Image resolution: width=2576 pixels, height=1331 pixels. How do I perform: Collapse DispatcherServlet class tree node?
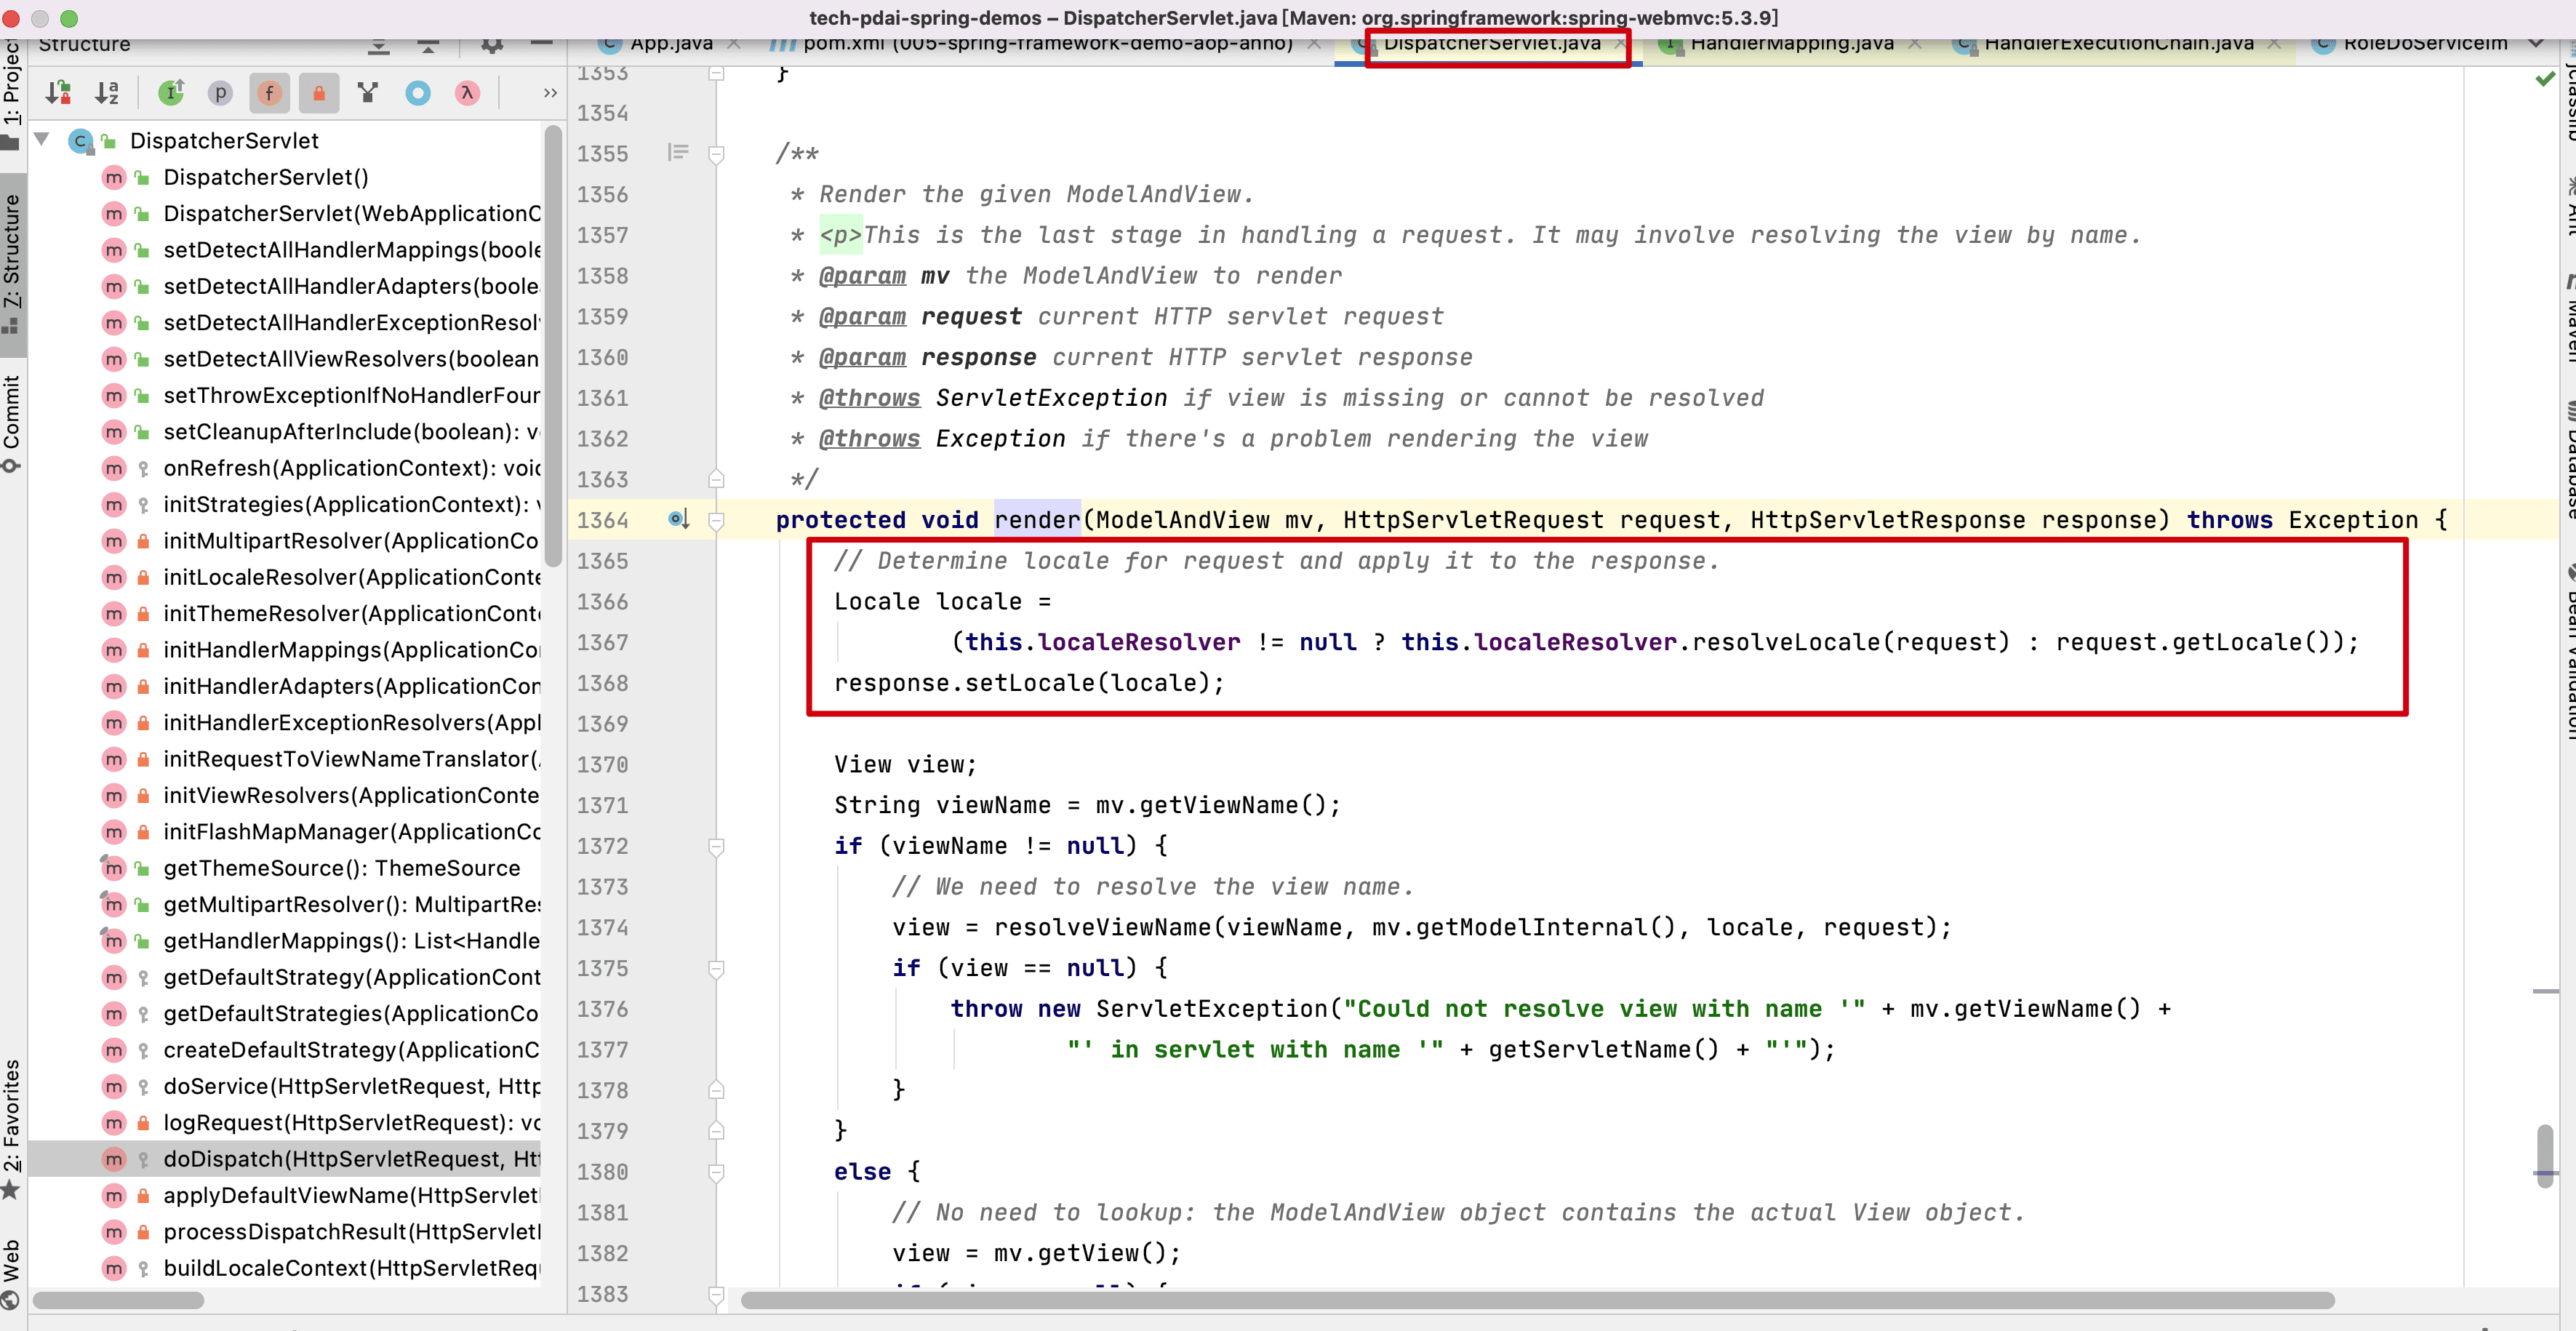[x=42, y=140]
